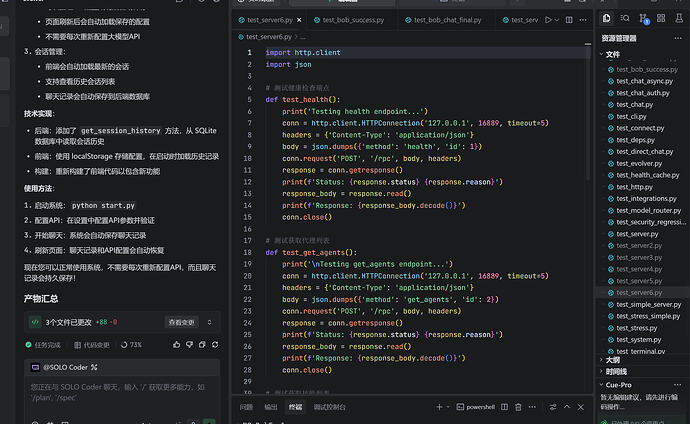This screenshot has width=690, height=424.
Task: Open test_cli.py in file tree
Action: [x=631, y=117]
